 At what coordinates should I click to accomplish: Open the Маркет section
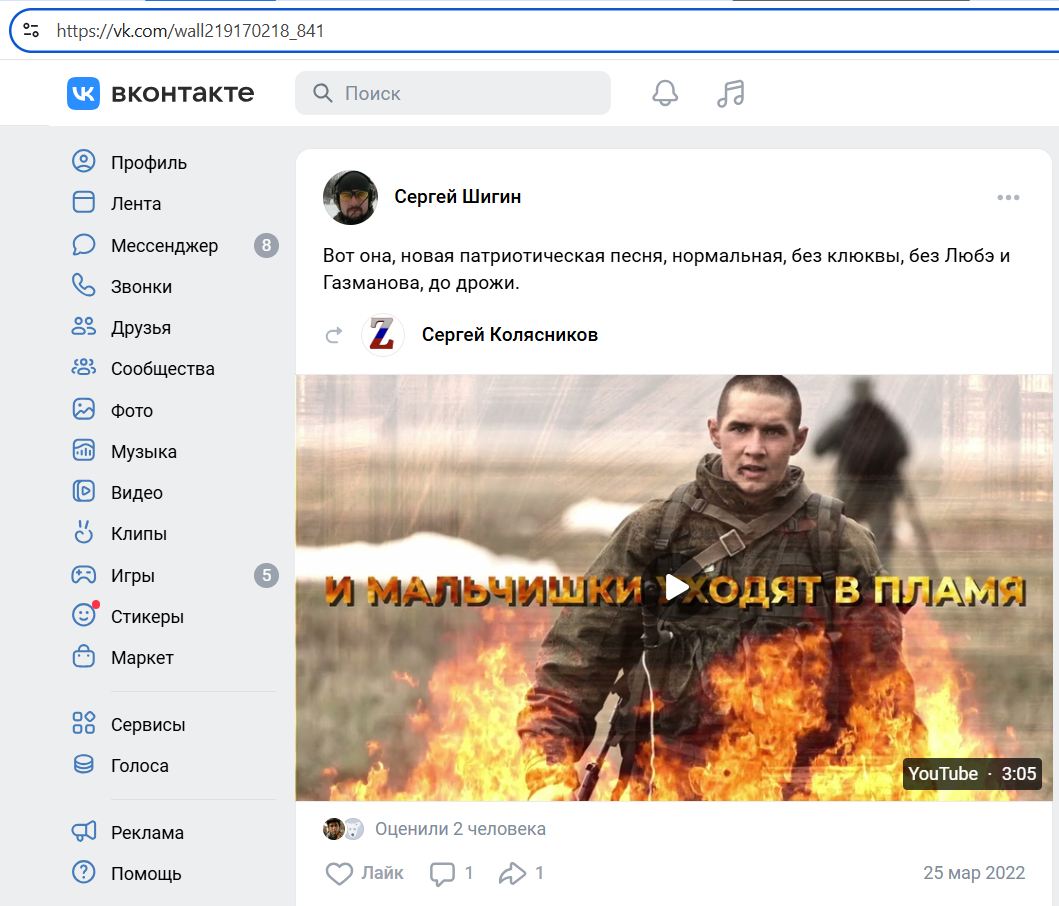point(144,657)
